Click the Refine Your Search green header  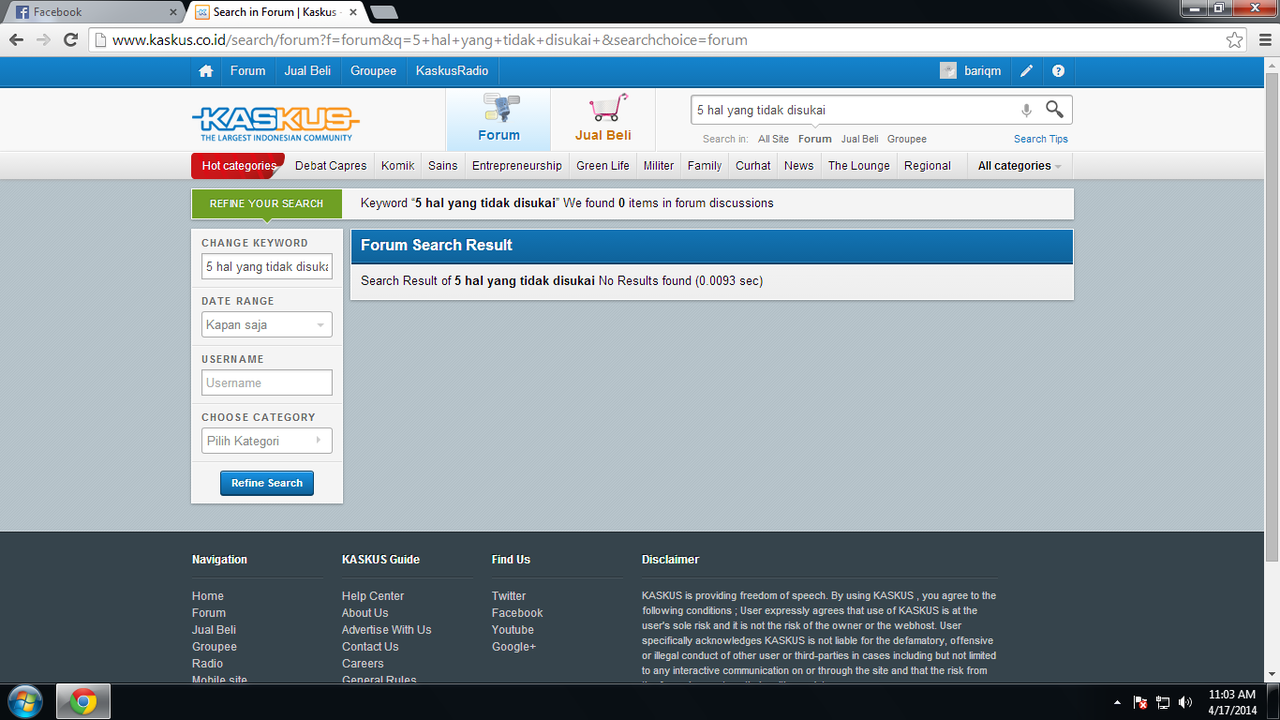(267, 203)
